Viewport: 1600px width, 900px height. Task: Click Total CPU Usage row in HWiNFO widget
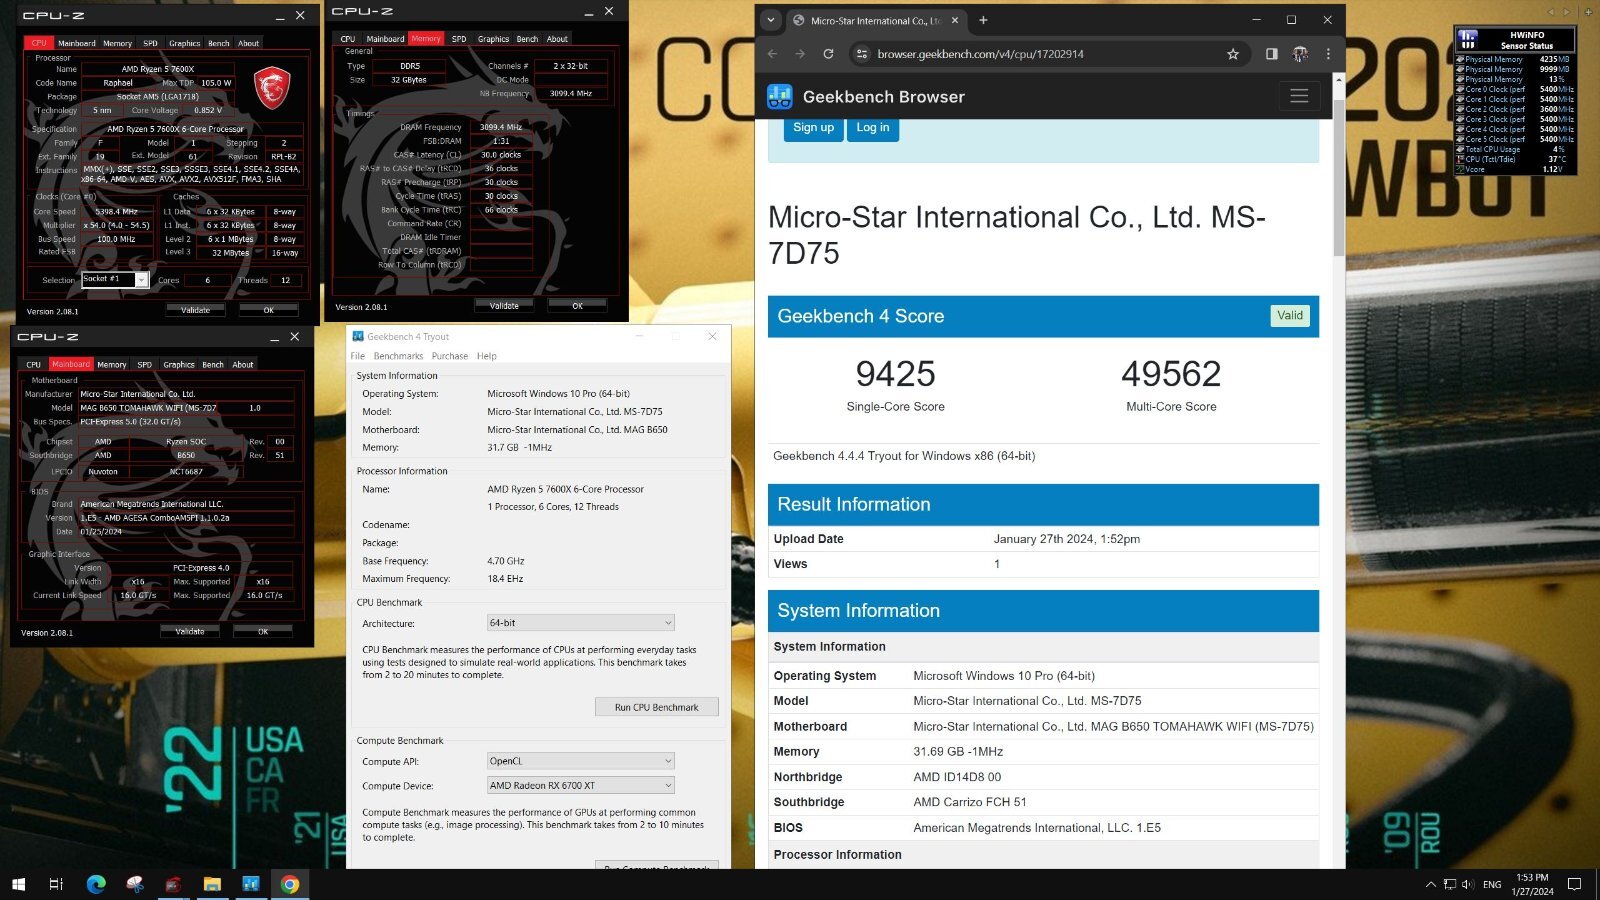[x=1514, y=149]
